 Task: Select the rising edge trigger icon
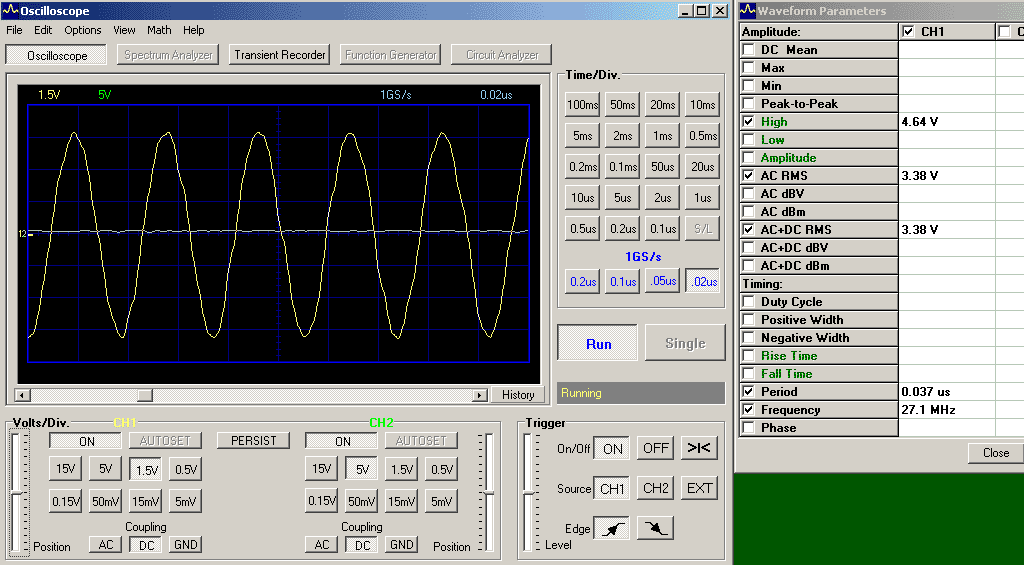pos(612,528)
